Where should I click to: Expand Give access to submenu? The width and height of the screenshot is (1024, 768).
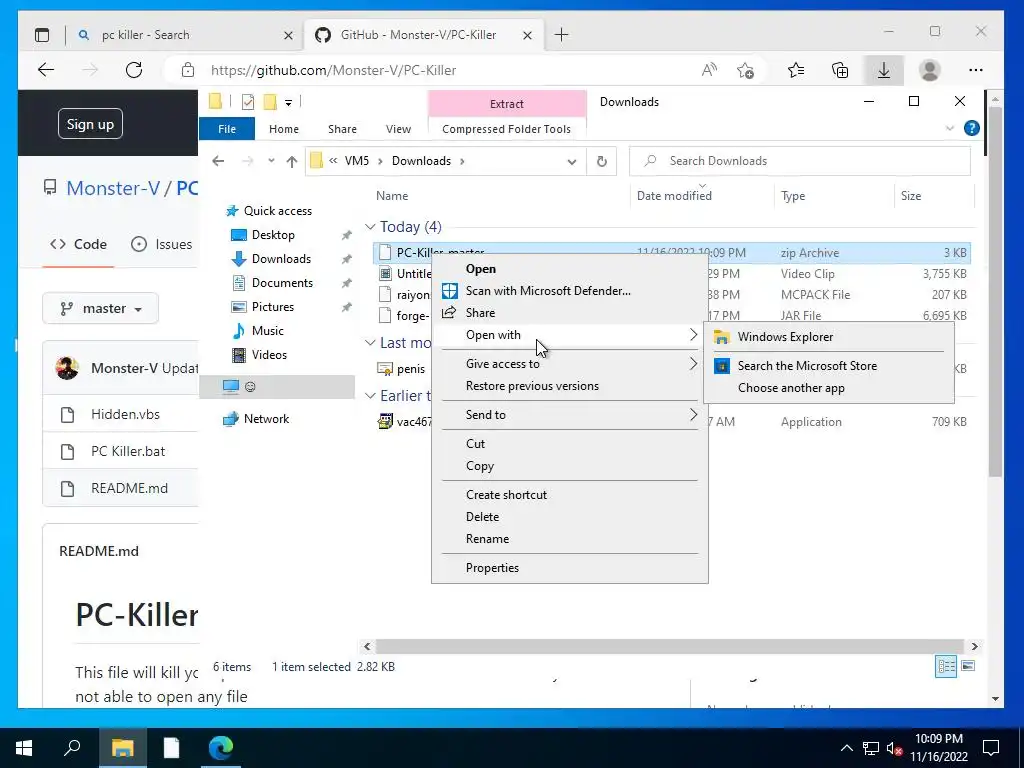pyautogui.click(x=569, y=364)
